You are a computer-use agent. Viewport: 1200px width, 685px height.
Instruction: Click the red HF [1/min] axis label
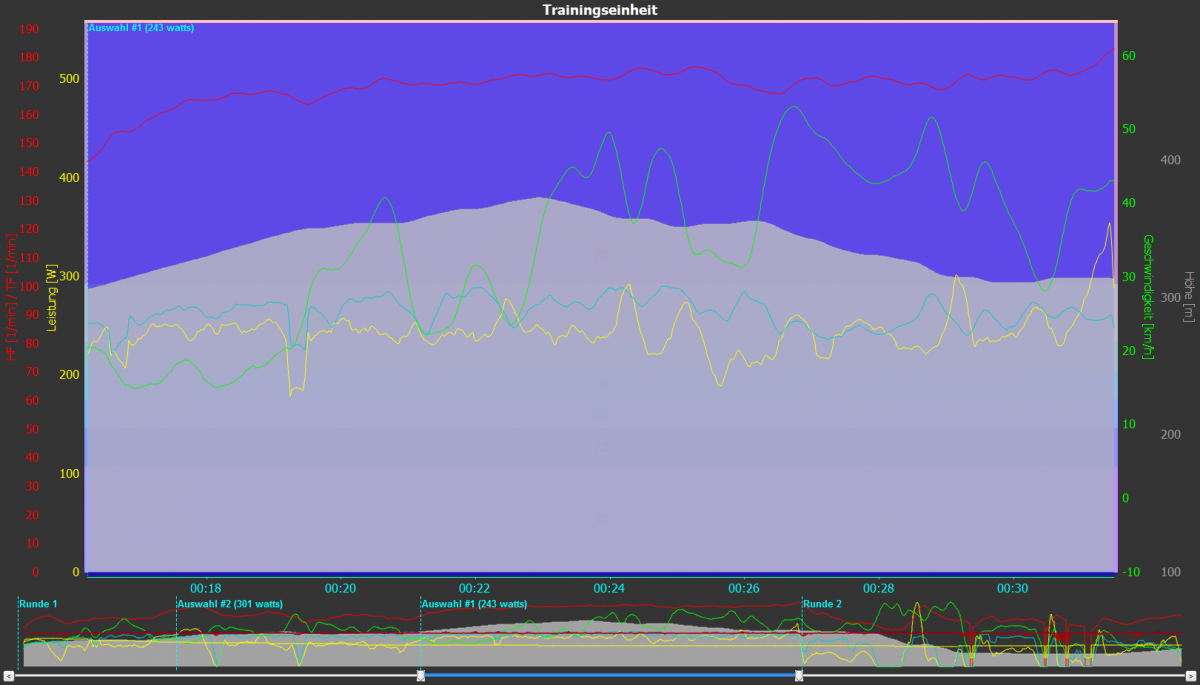tap(12, 300)
